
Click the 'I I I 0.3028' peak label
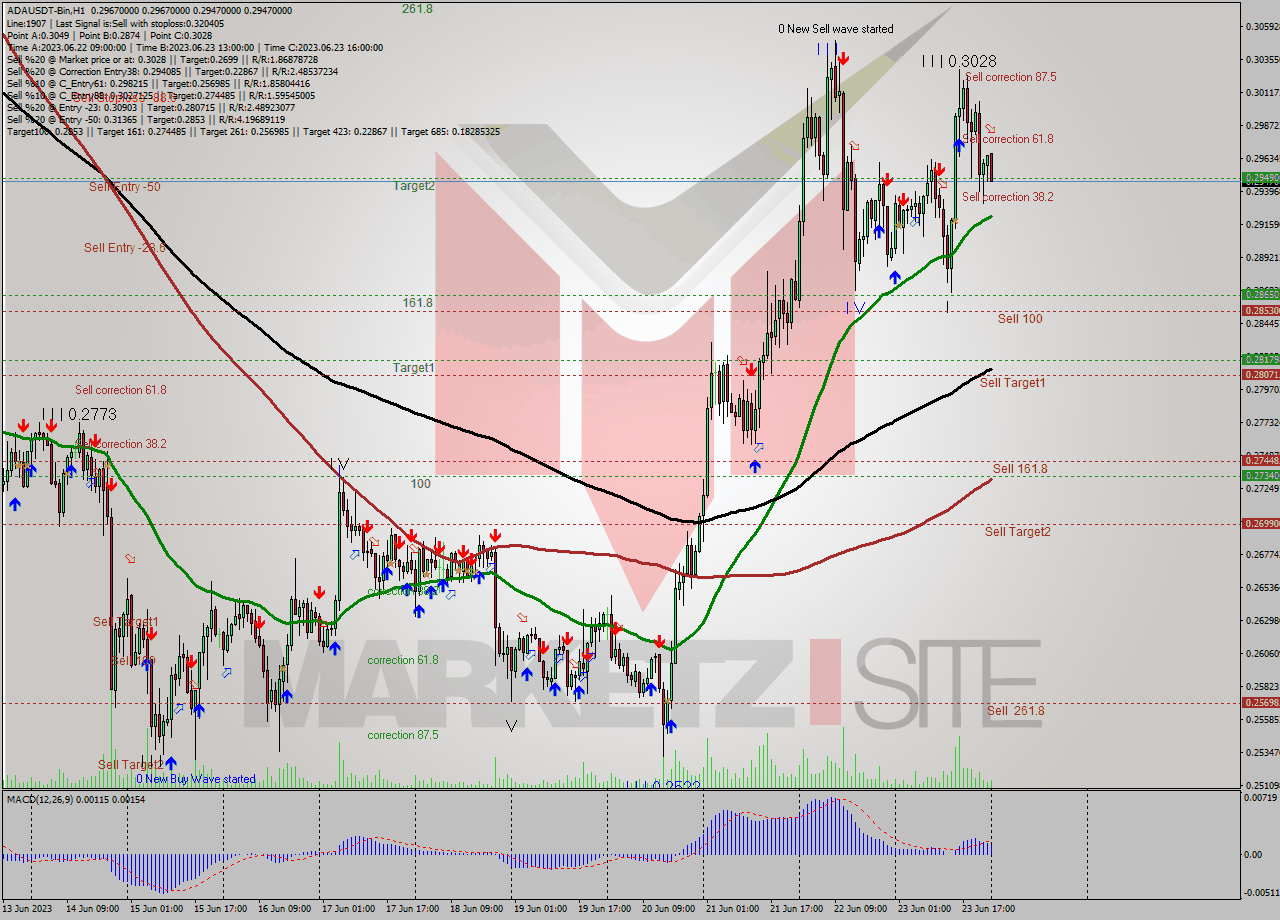click(959, 61)
